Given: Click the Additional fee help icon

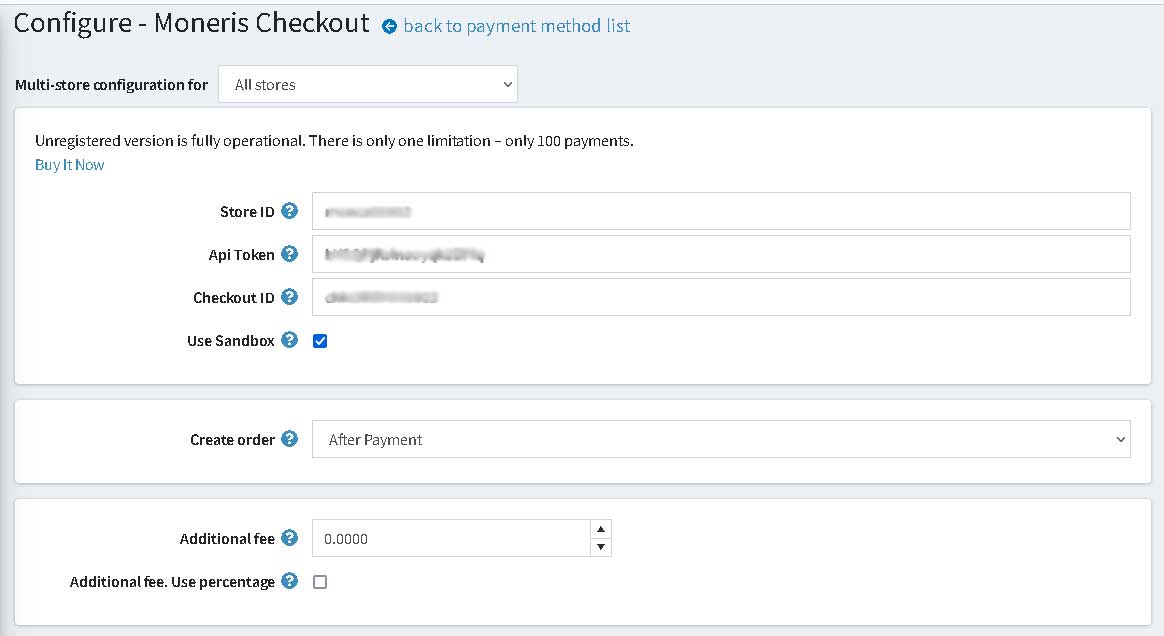Looking at the screenshot, I should 290,538.
